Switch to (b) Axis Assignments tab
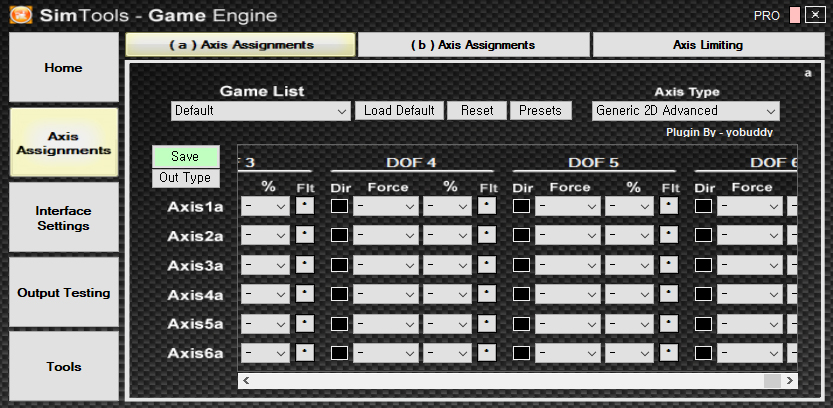Viewport: 833px width, 408px height. pos(473,45)
